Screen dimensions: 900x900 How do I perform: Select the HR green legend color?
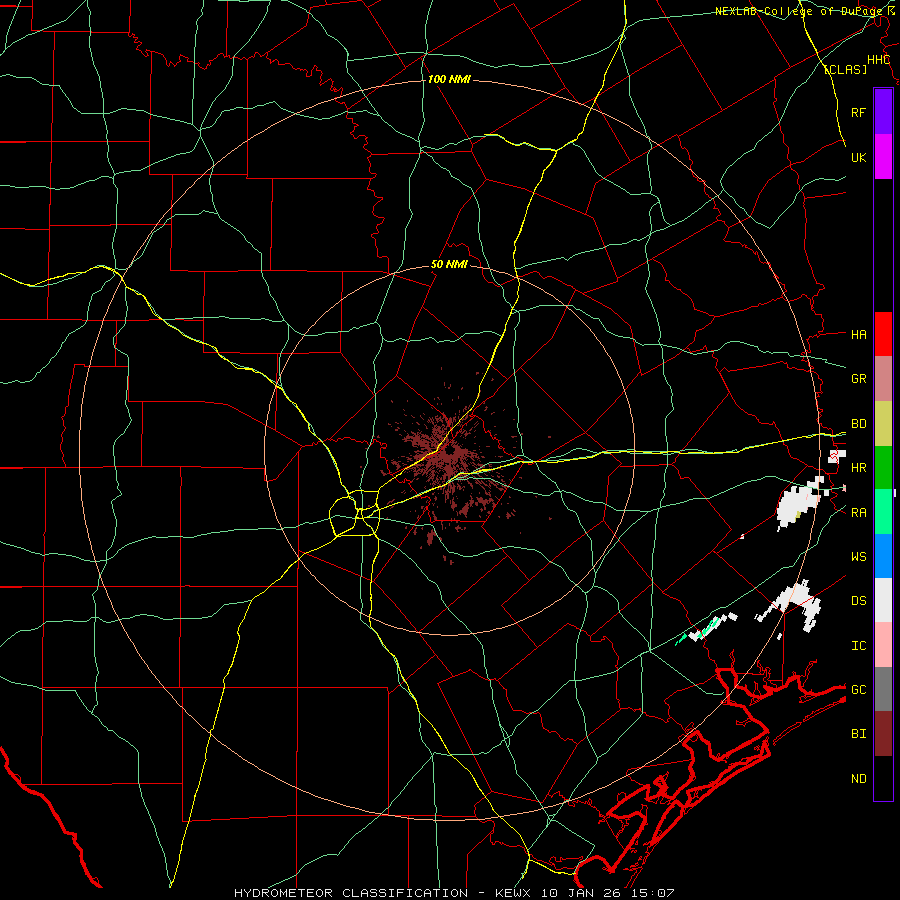[883, 467]
